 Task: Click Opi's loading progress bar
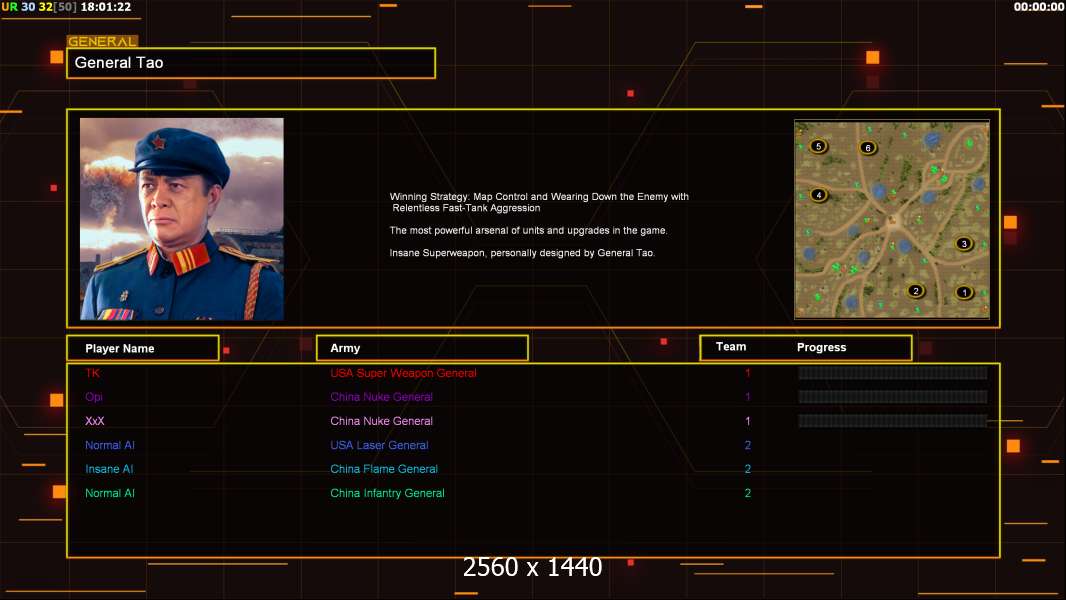point(893,397)
